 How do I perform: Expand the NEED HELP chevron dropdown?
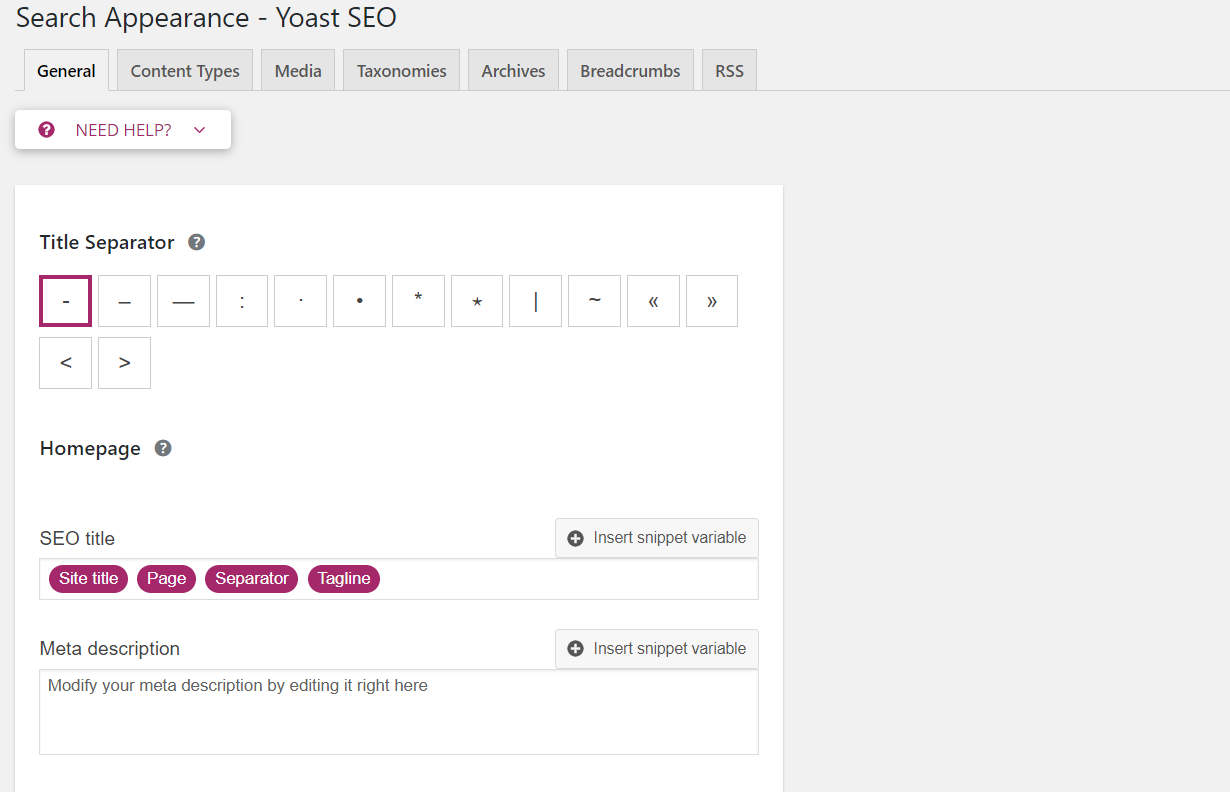pyautogui.click(x=199, y=130)
